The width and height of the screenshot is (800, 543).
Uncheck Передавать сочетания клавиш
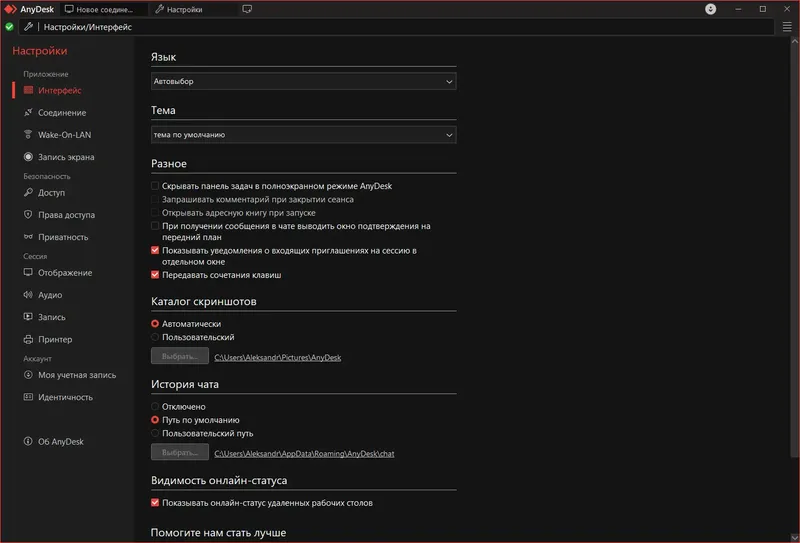[x=155, y=274]
